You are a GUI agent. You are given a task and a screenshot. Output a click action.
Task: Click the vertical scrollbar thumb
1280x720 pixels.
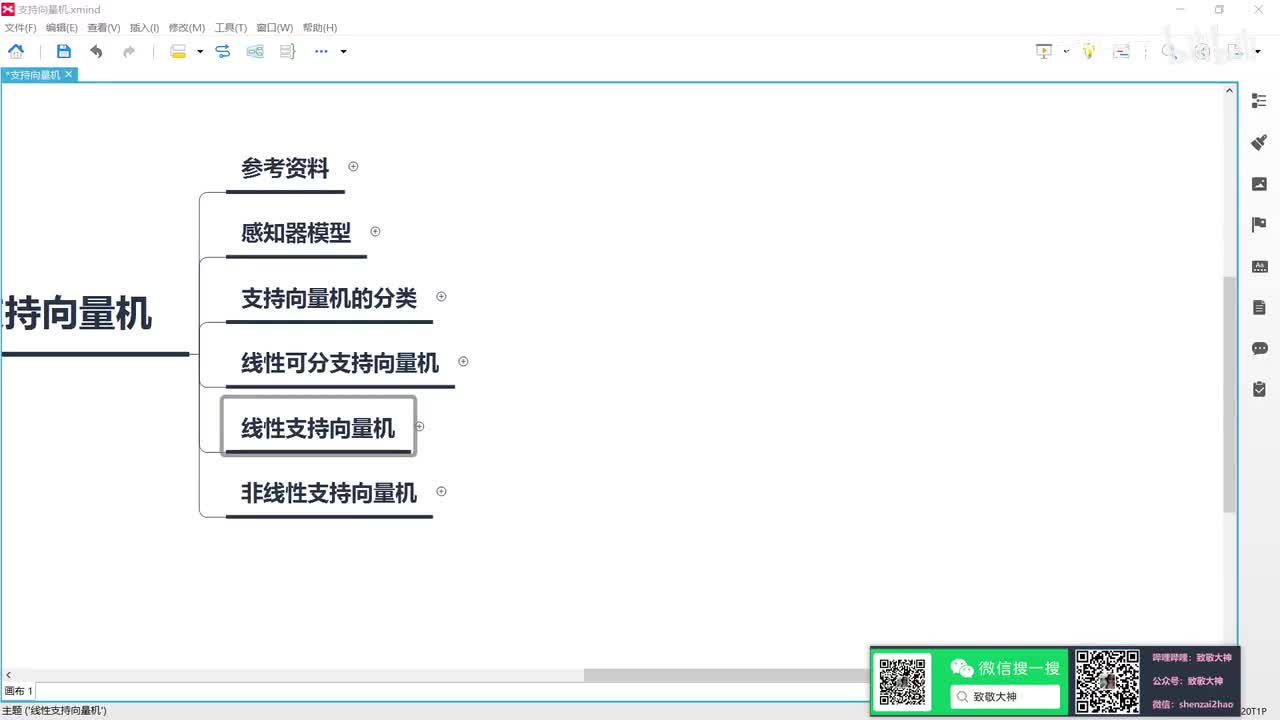pos(1230,395)
